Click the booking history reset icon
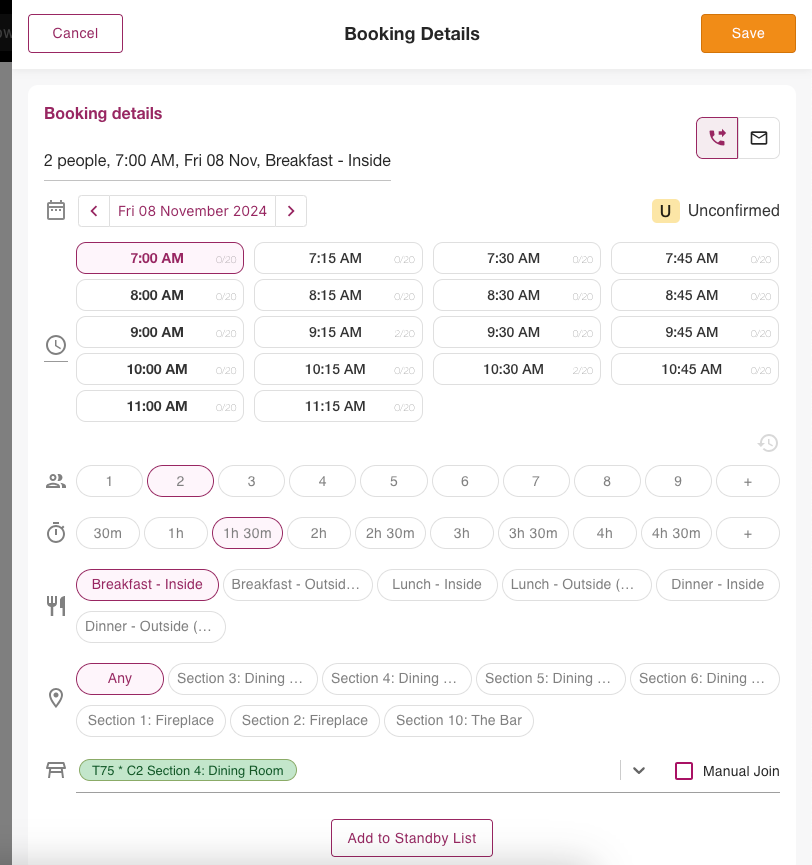This screenshot has height=865, width=812. [768, 442]
